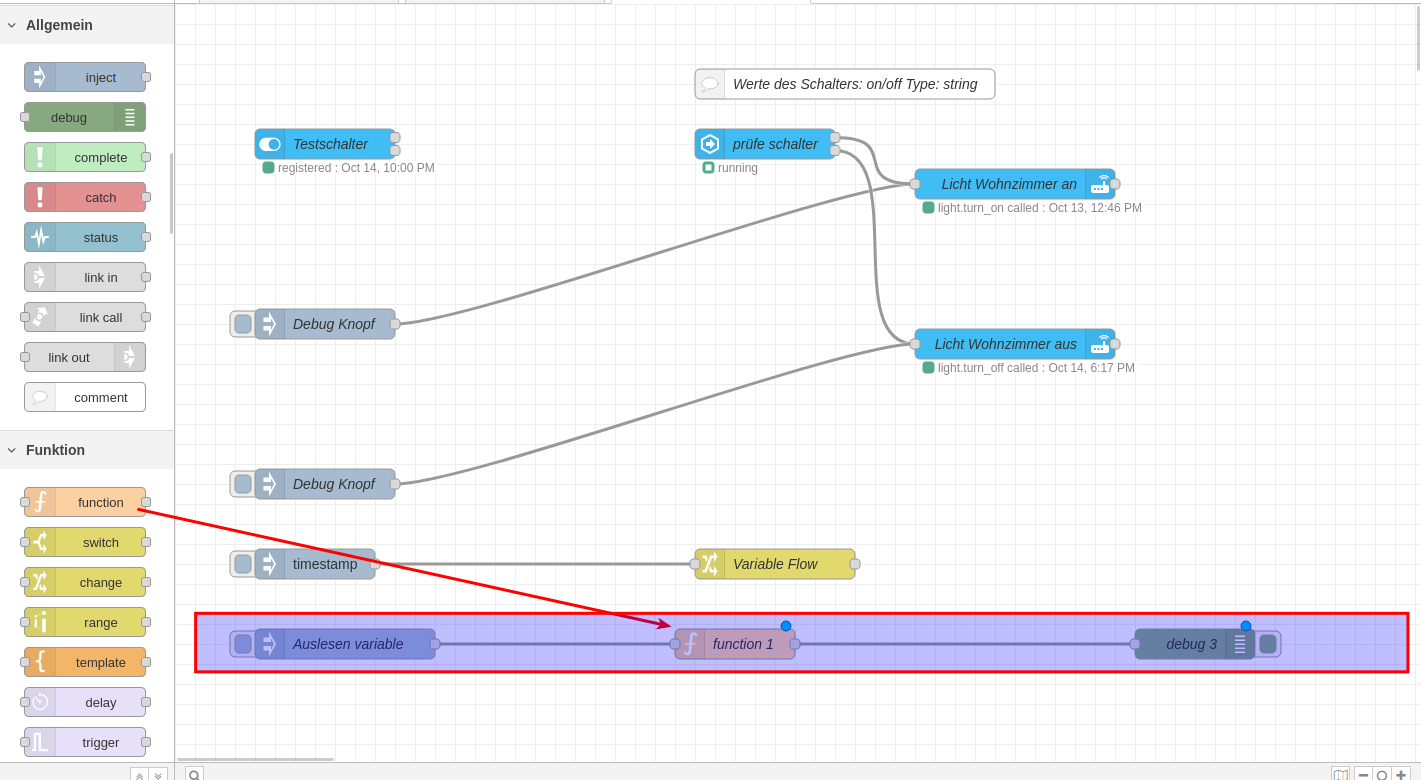Select the Variable Flow change node
This screenshot has width=1421, height=780.
[x=774, y=564]
